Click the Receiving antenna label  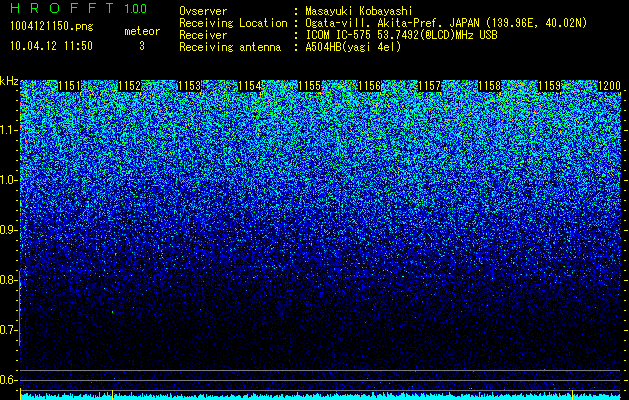[x=230, y=47]
